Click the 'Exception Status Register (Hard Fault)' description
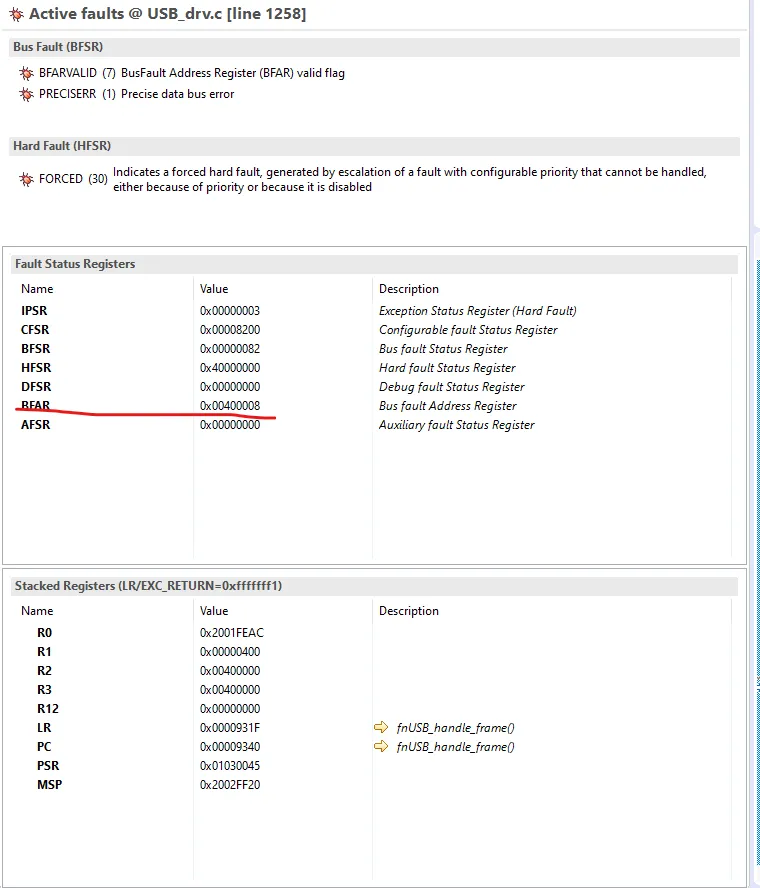Viewport: 760px width, 888px height. pyautogui.click(x=477, y=311)
